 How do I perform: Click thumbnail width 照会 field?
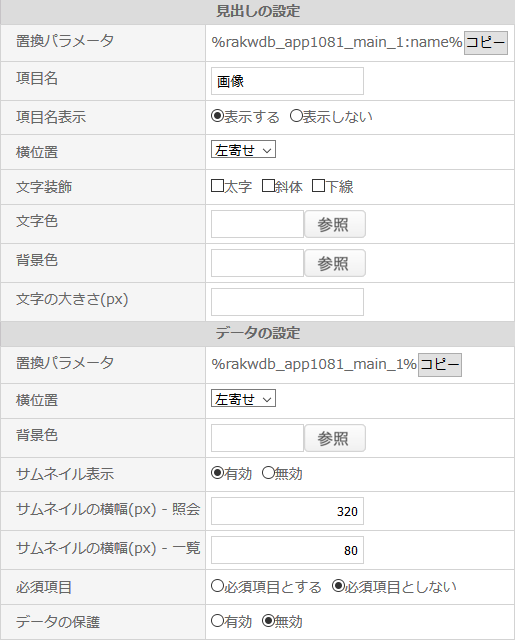pos(287,511)
